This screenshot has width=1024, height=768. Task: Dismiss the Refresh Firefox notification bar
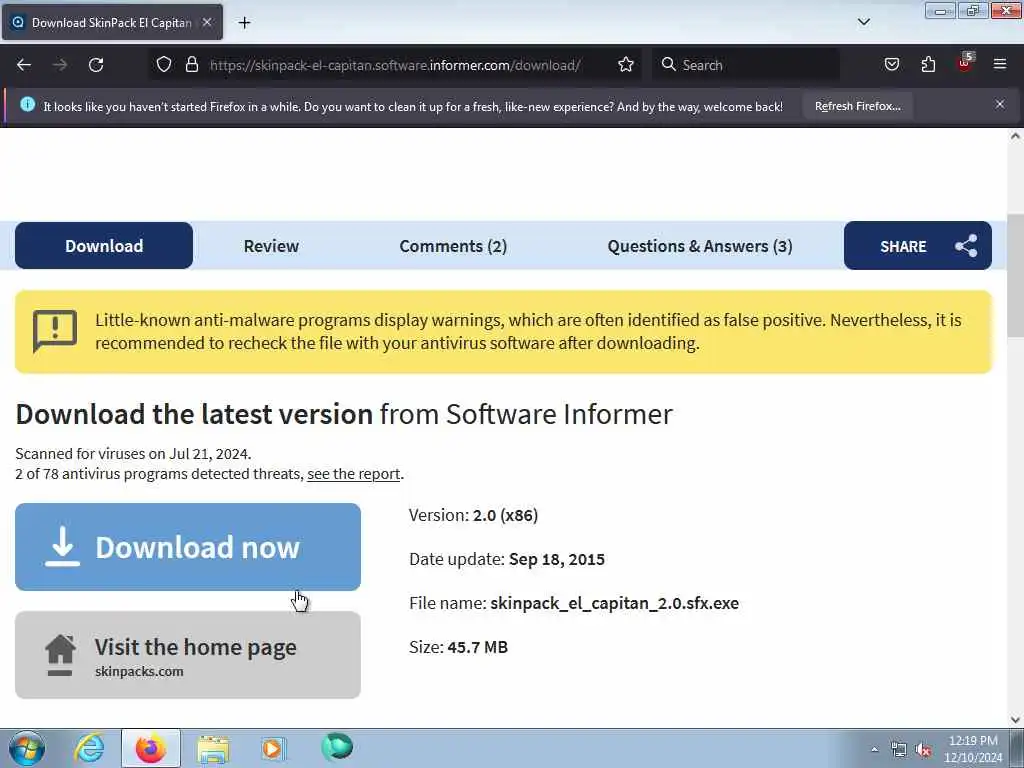click(1000, 104)
